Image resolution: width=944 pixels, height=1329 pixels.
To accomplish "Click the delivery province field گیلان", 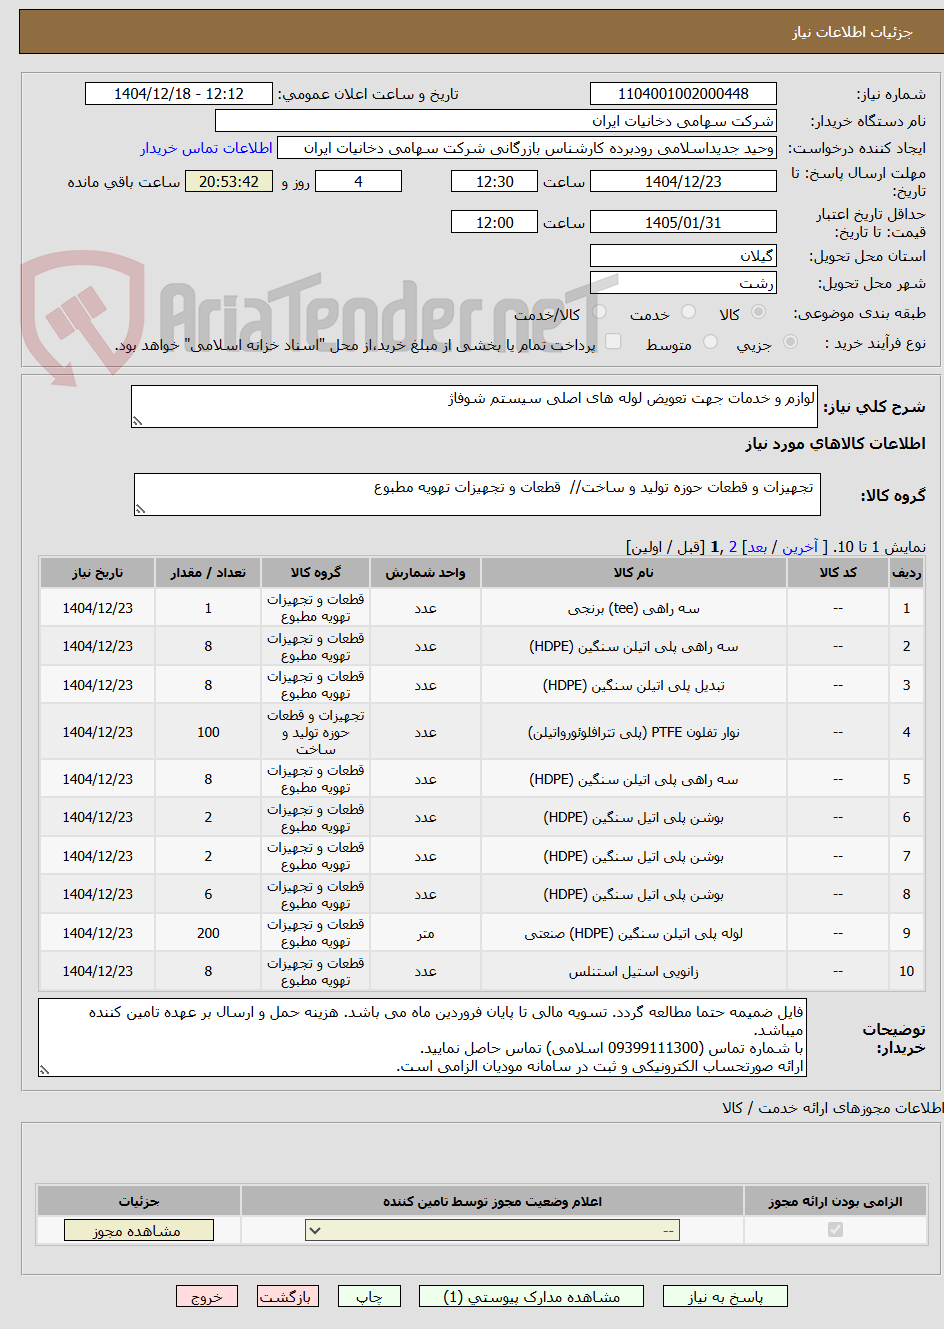I will (683, 256).
